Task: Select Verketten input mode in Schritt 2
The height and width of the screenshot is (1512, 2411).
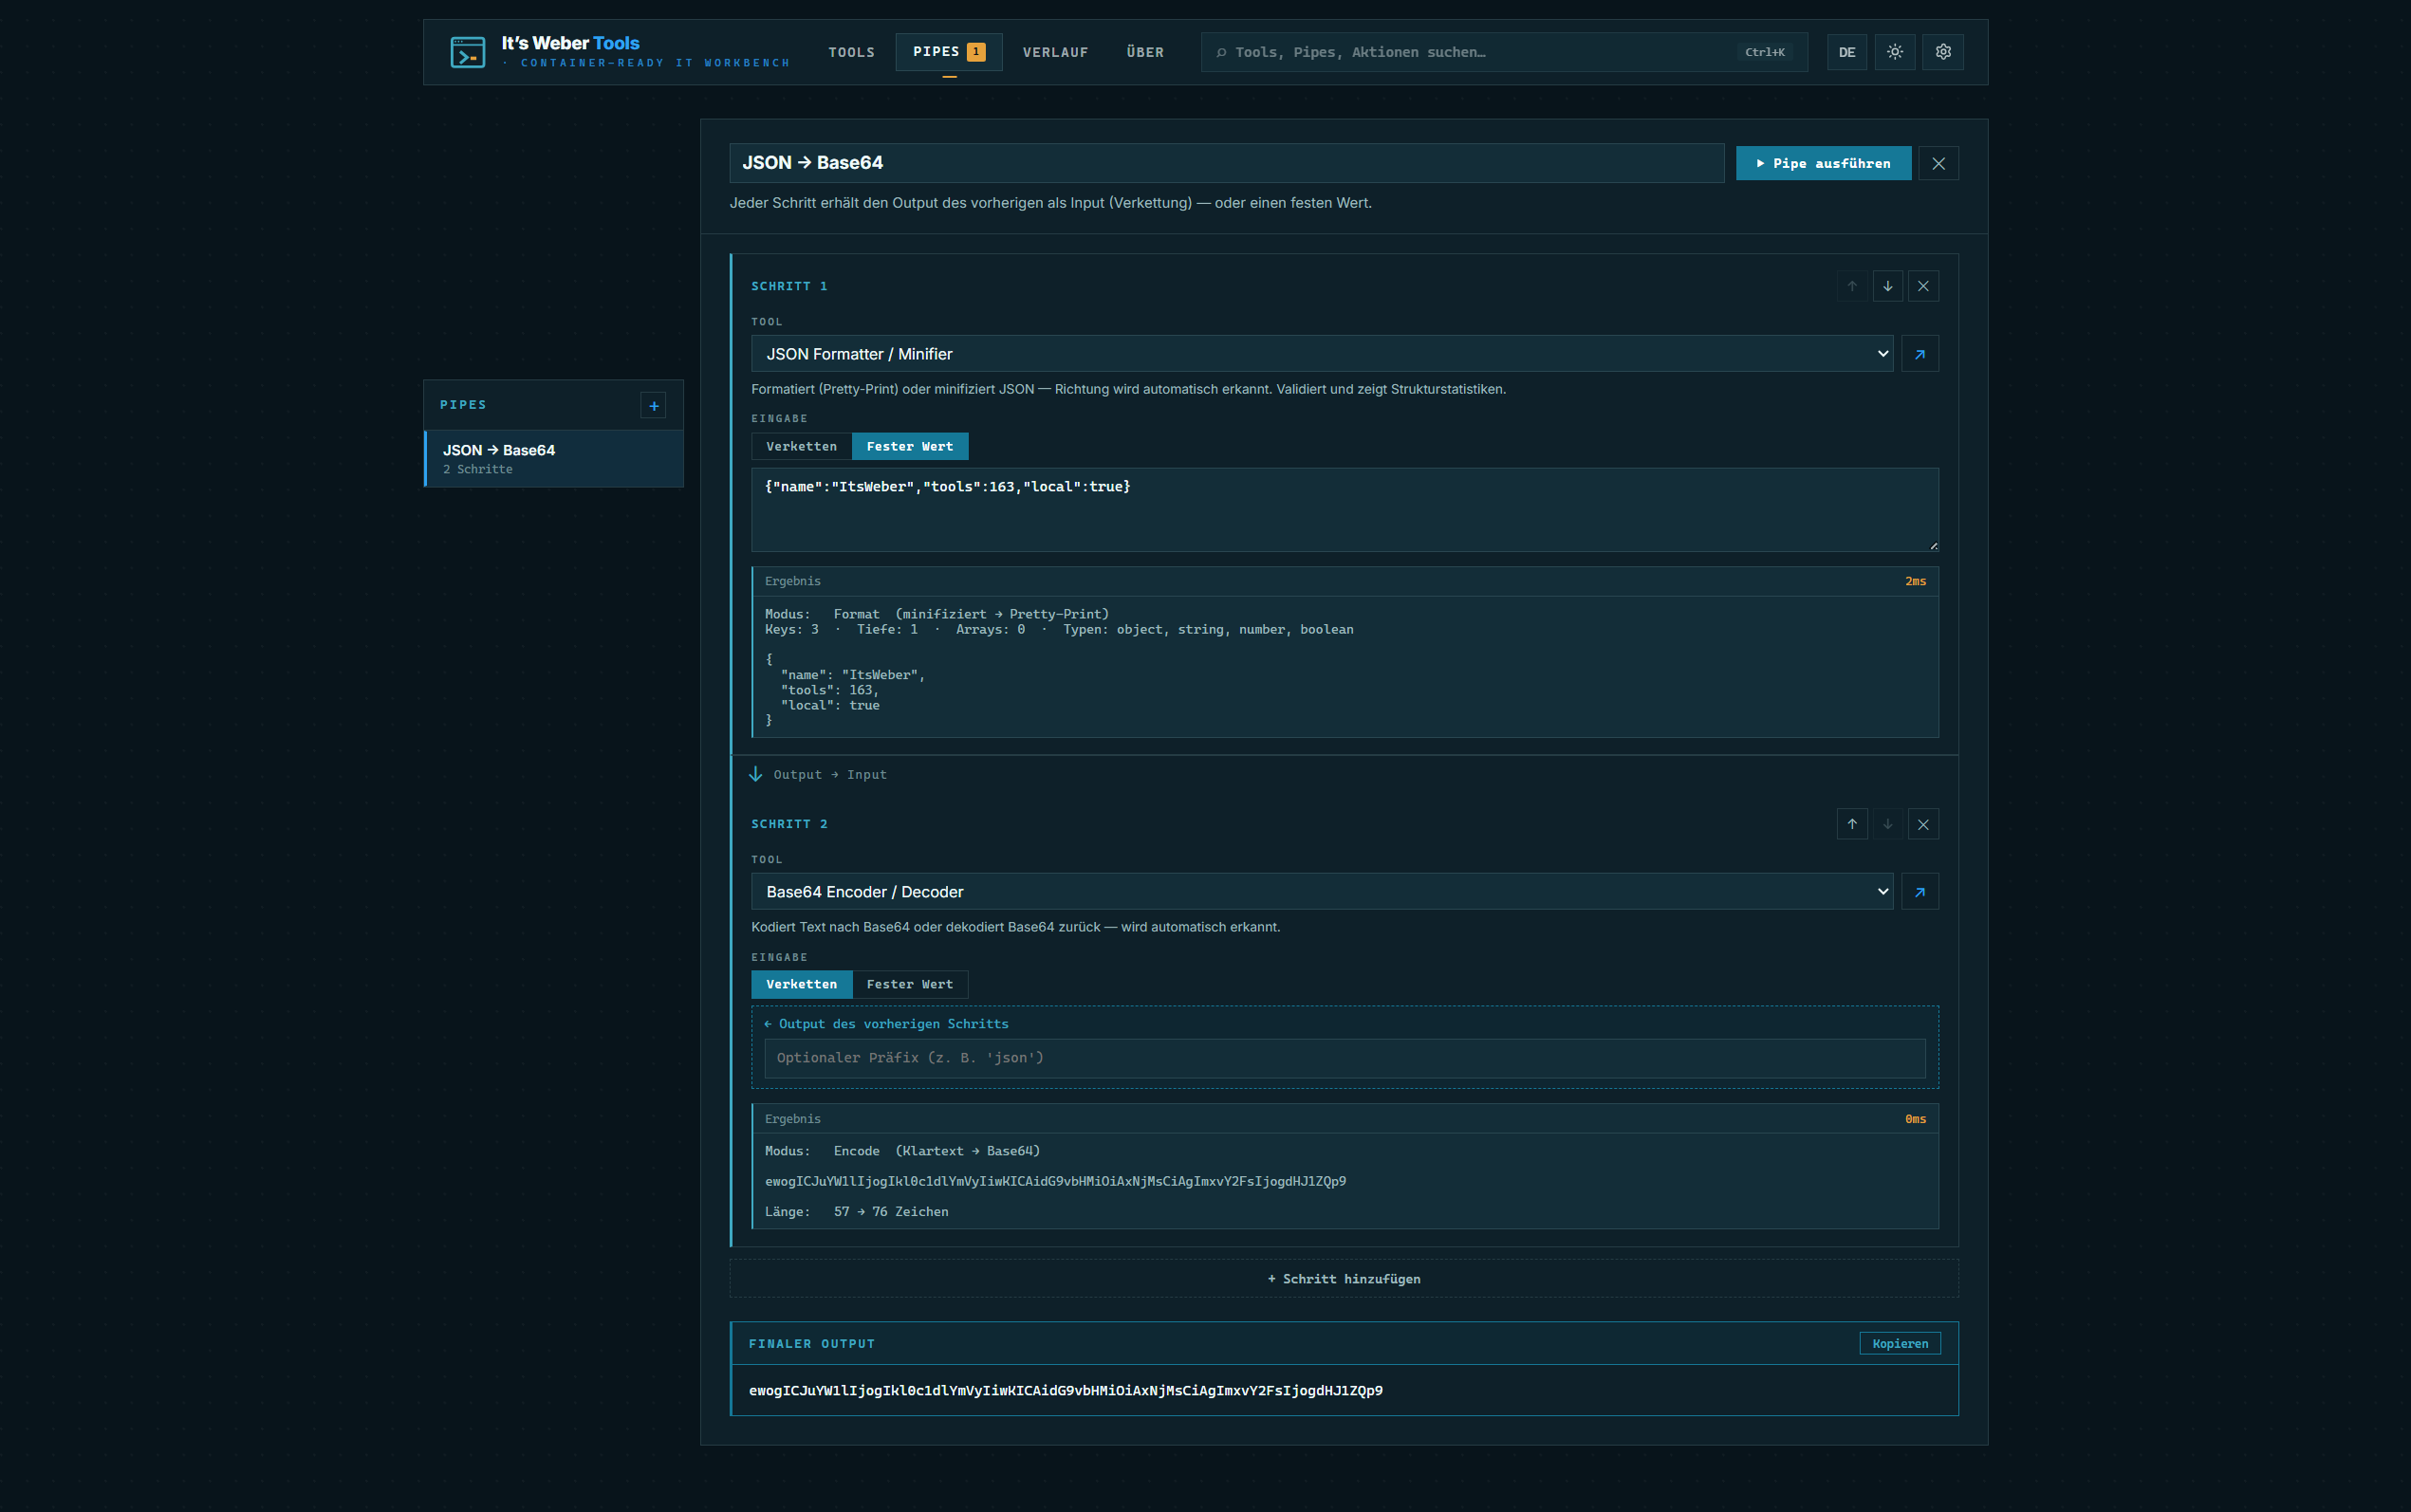Action: click(802, 984)
